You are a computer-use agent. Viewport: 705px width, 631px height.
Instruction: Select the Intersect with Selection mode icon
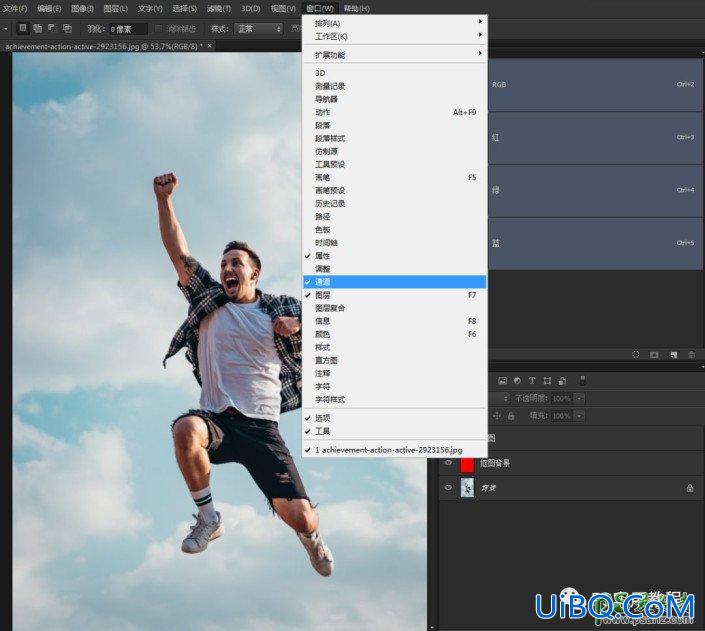point(67,28)
